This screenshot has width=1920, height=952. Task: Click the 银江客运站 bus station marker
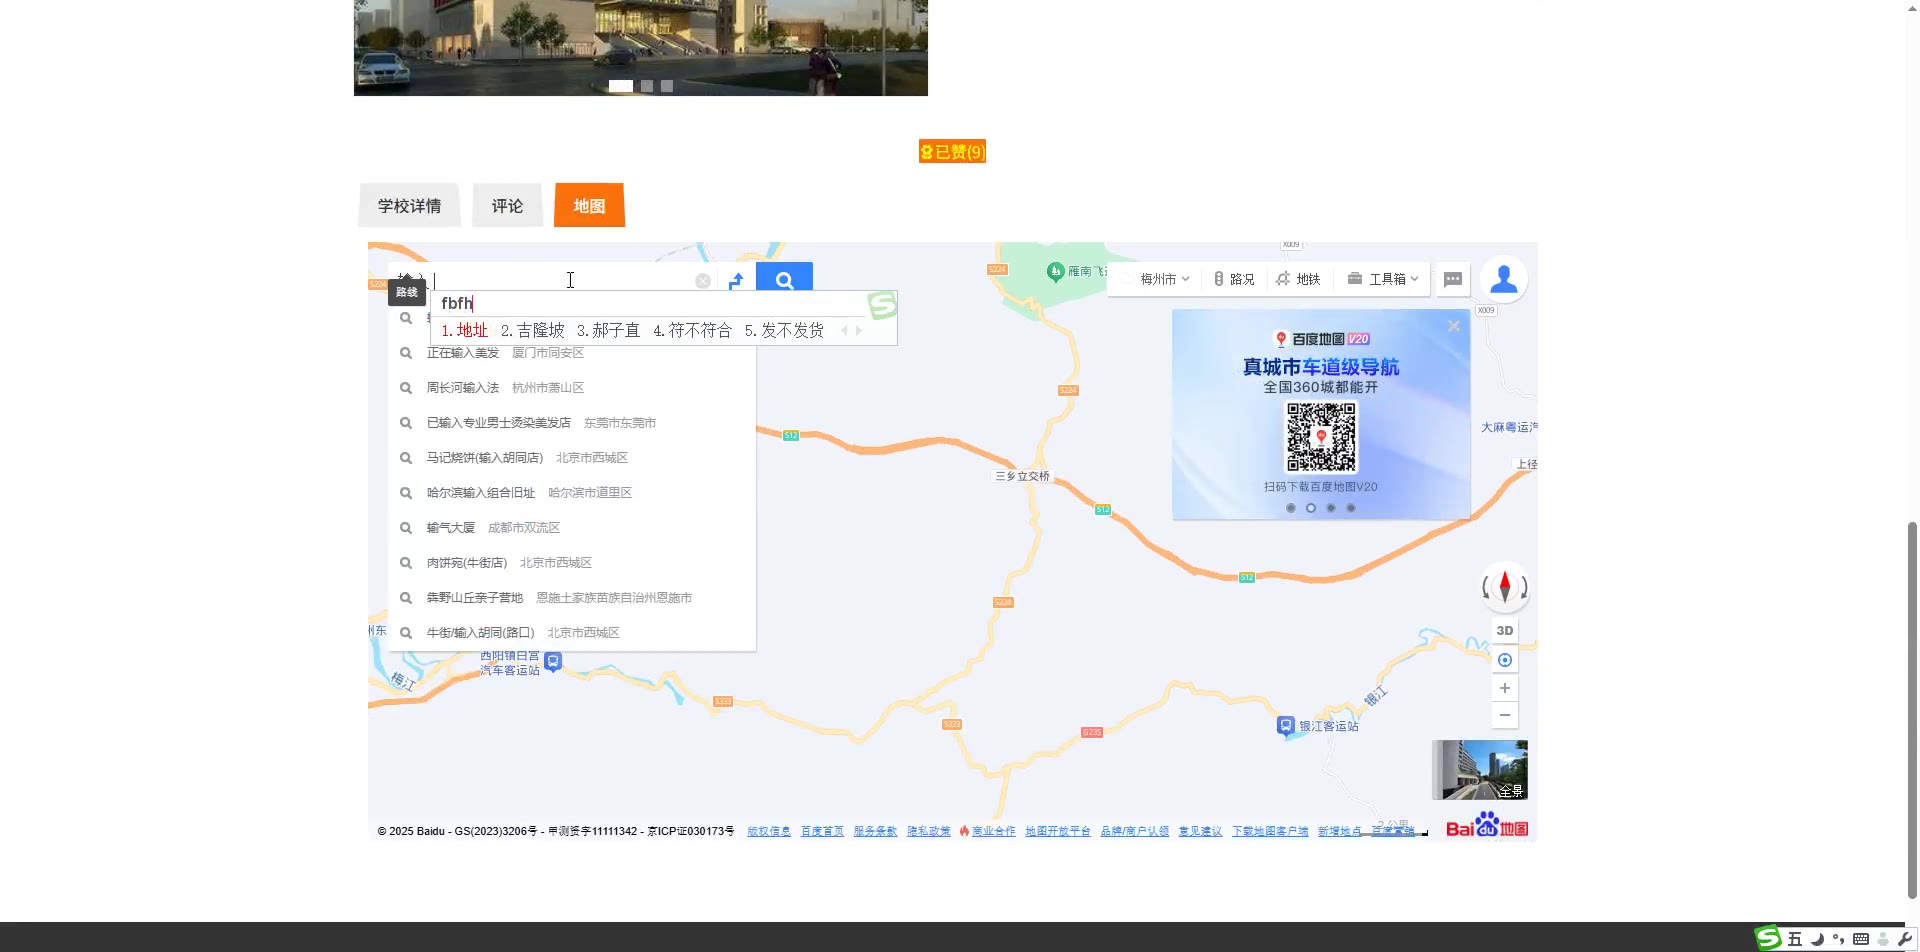point(1286,726)
